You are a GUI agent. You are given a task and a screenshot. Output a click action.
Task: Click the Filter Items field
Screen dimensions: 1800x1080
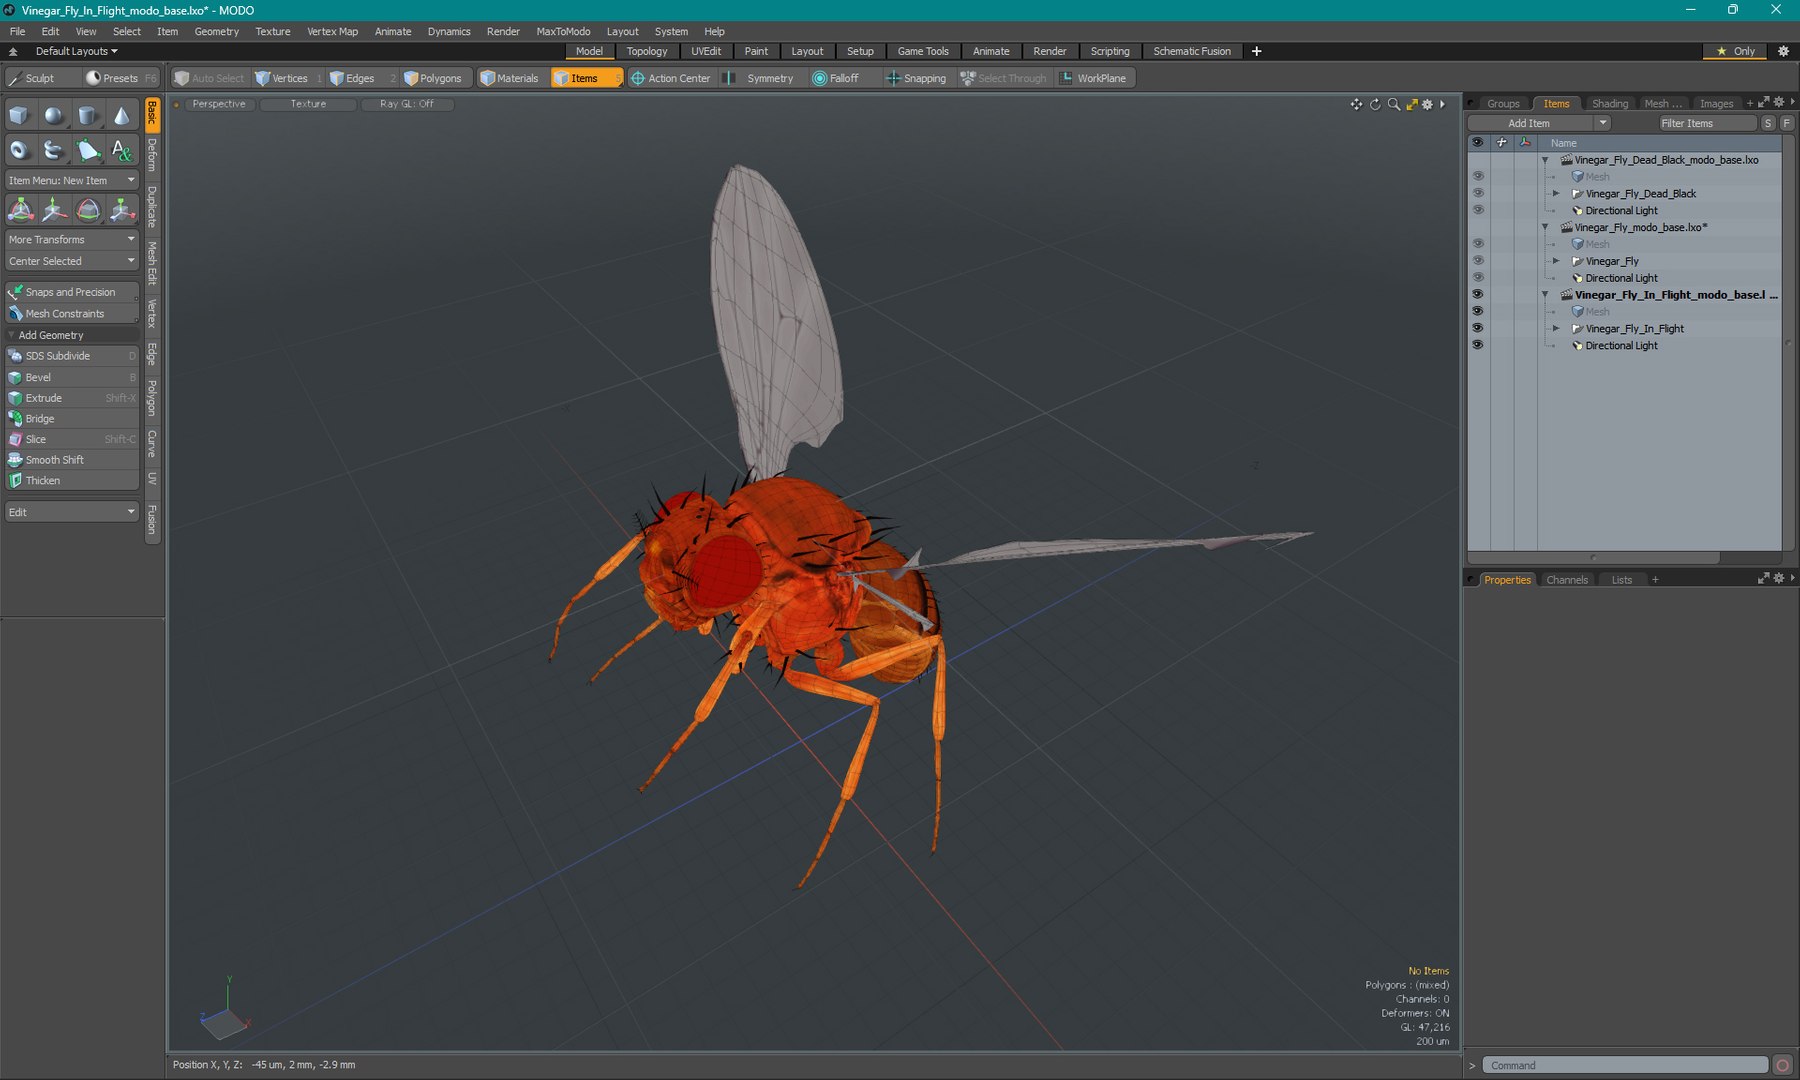point(1707,123)
